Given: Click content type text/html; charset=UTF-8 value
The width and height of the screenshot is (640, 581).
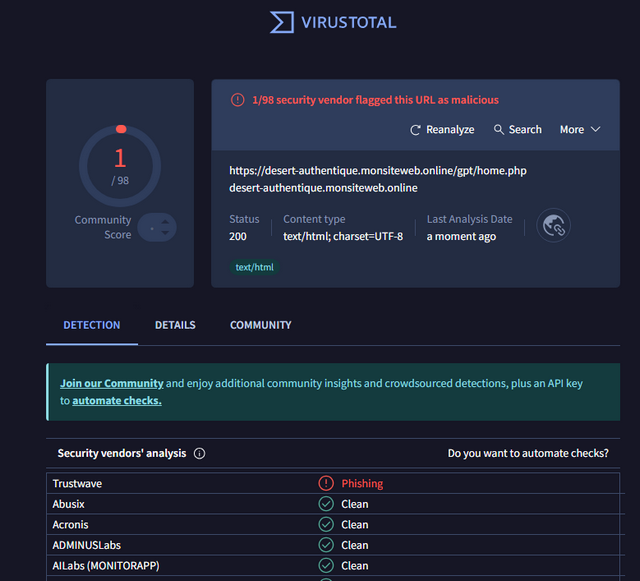Looking at the screenshot, I should pyautogui.click(x=343, y=236).
